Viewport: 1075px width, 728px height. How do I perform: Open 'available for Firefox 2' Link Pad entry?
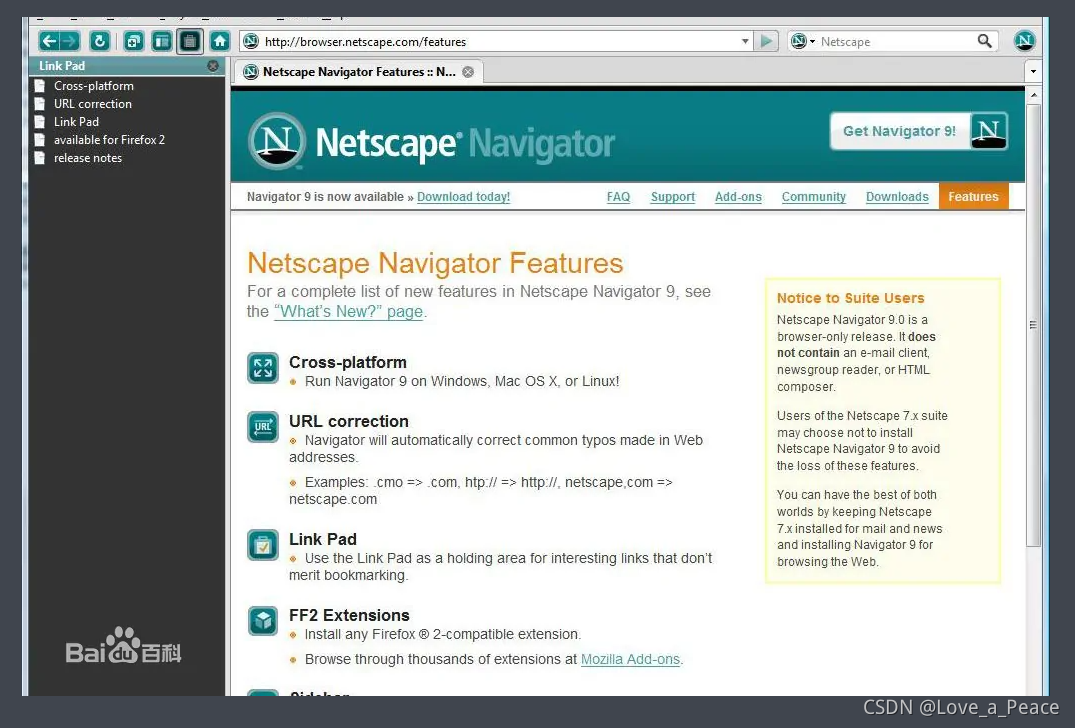tap(109, 139)
